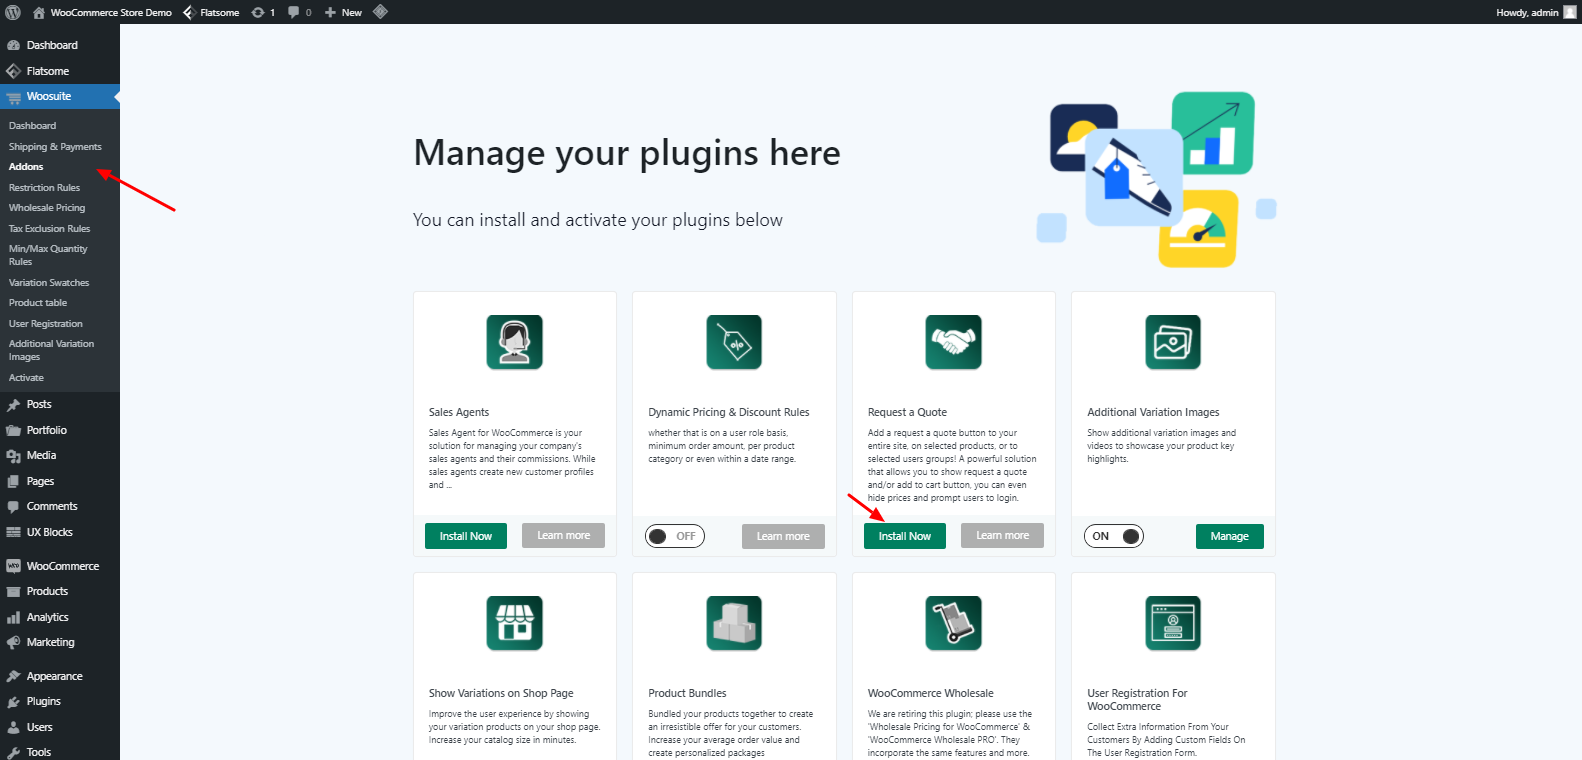1582x760 pixels.
Task: Click 'Manage your plugins here' heading
Action: pos(627,153)
